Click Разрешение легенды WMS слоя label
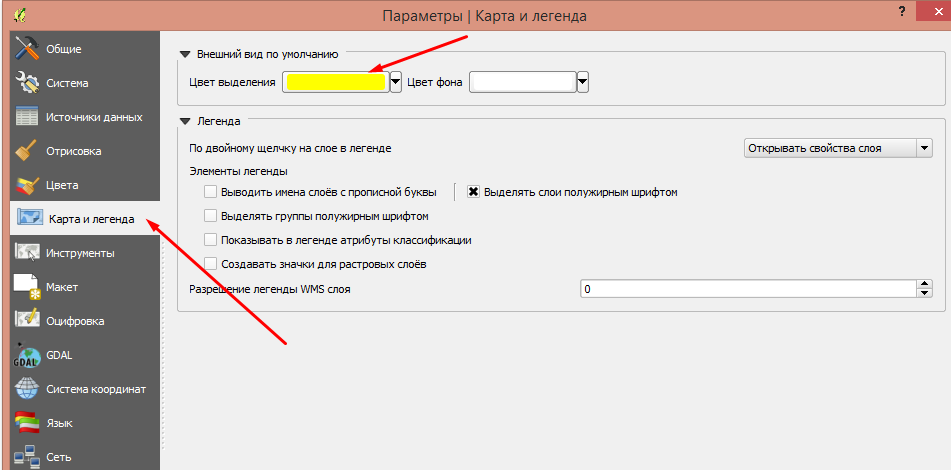 [270, 289]
